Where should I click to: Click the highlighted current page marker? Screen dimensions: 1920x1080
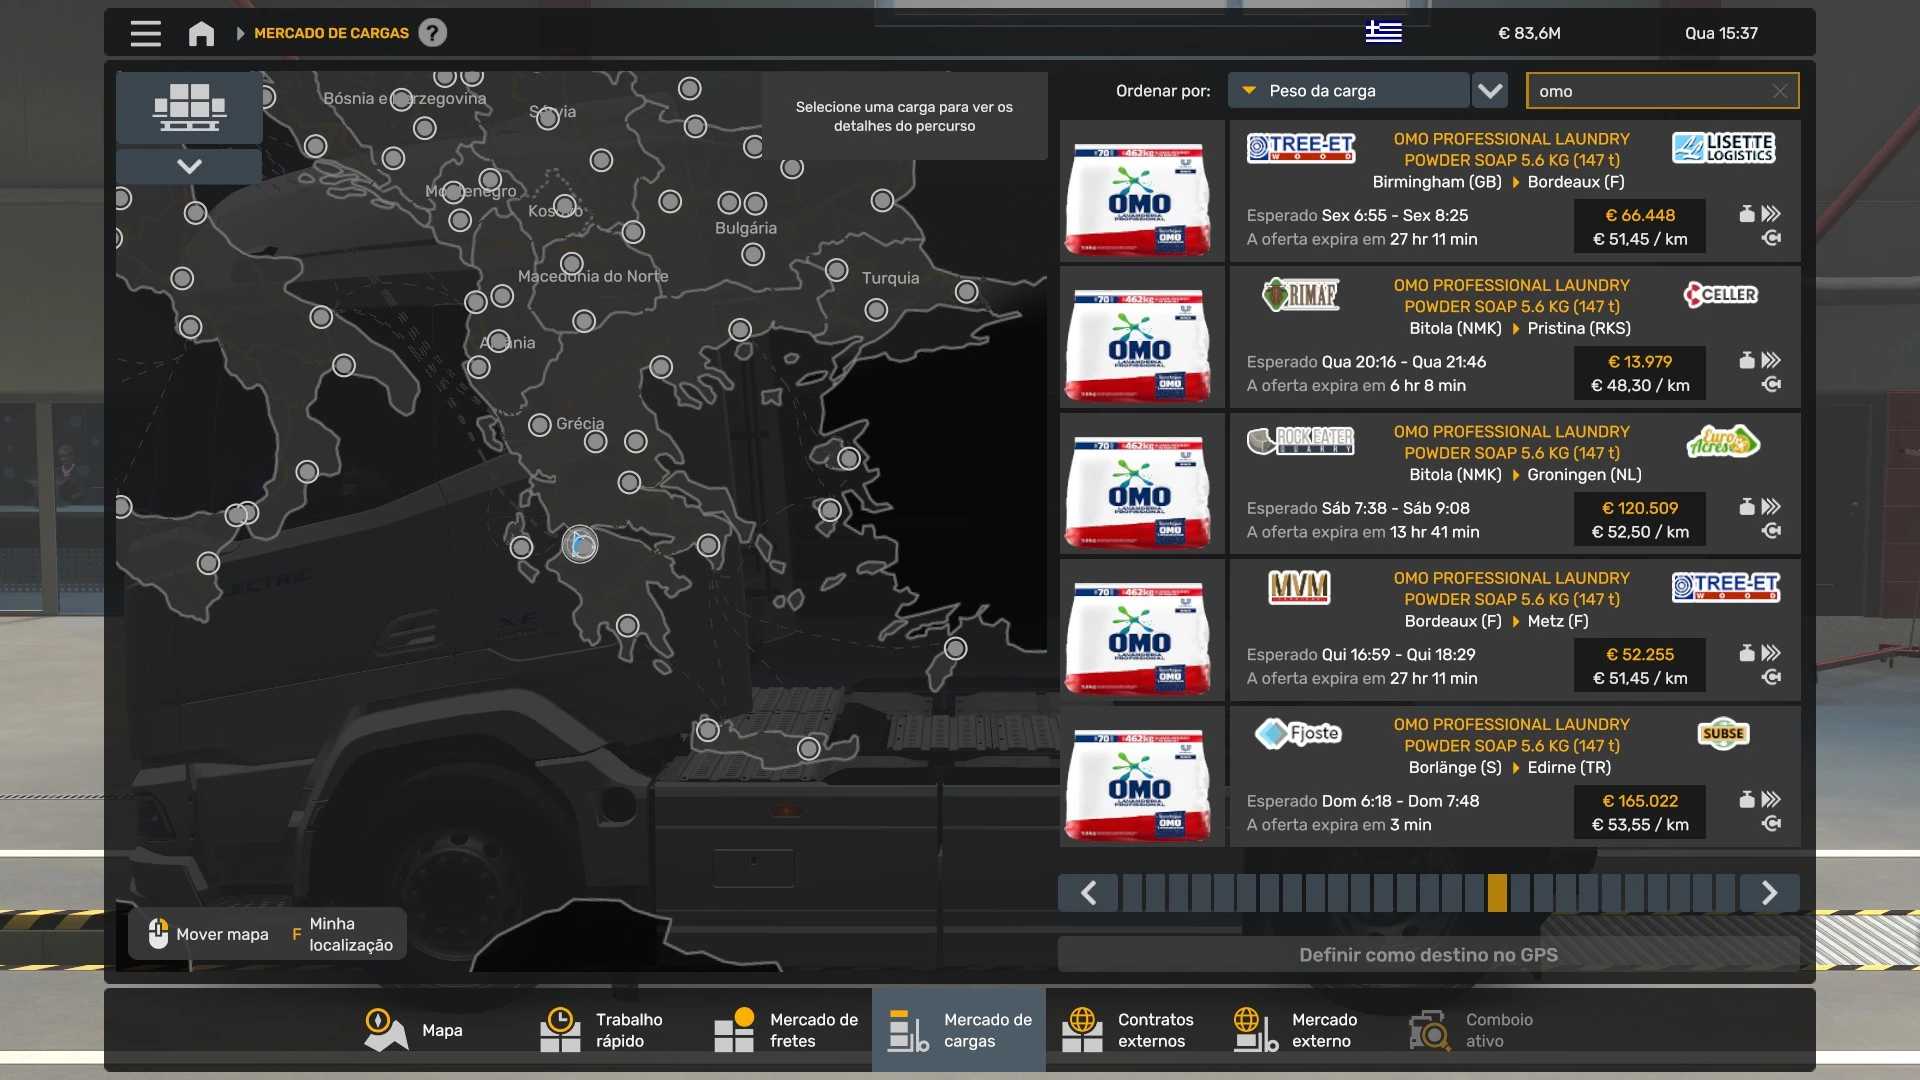point(1497,892)
